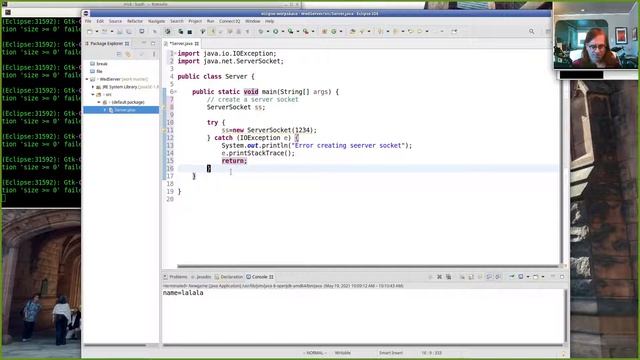The height and width of the screenshot is (360, 640).
Task: Click the 'name=lalala' console output
Action: click(x=183, y=293)
